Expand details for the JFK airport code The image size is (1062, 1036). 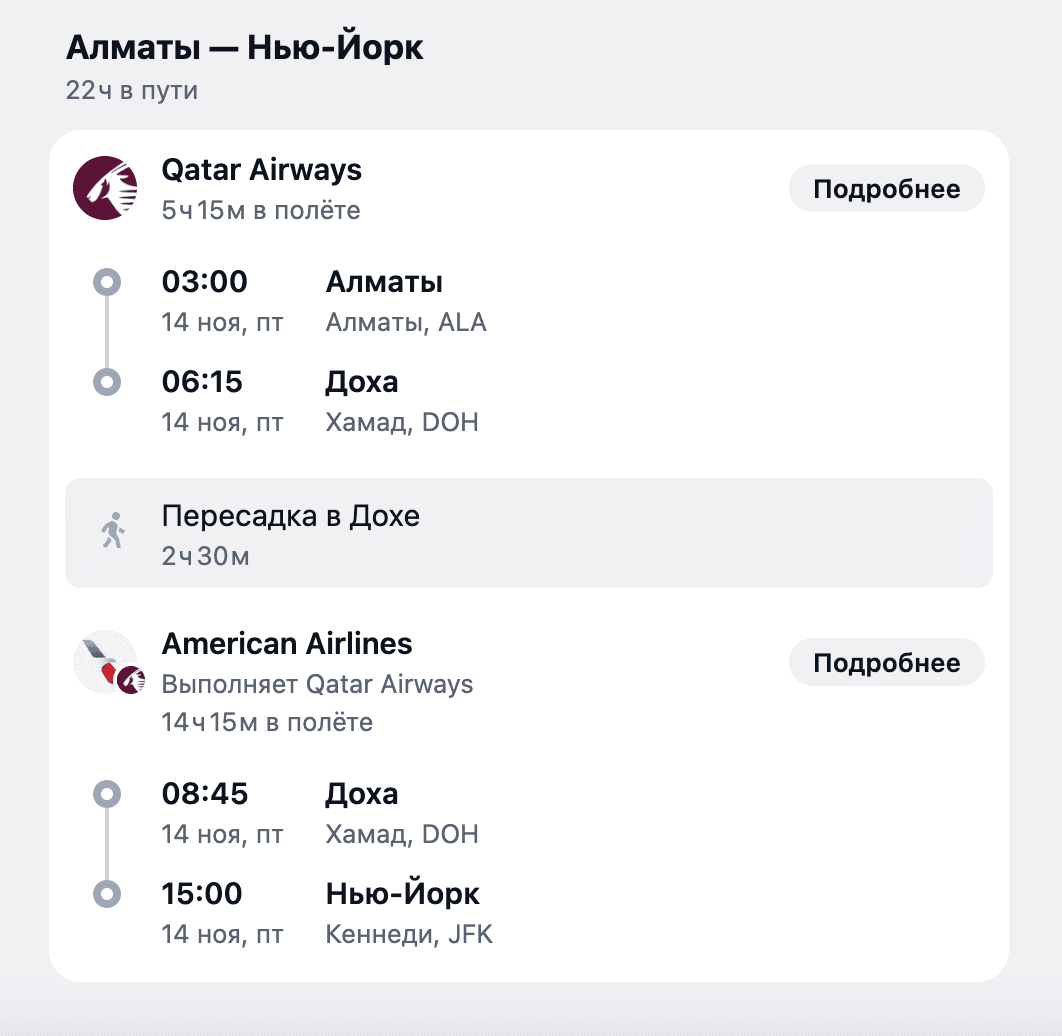coord(471,935)
